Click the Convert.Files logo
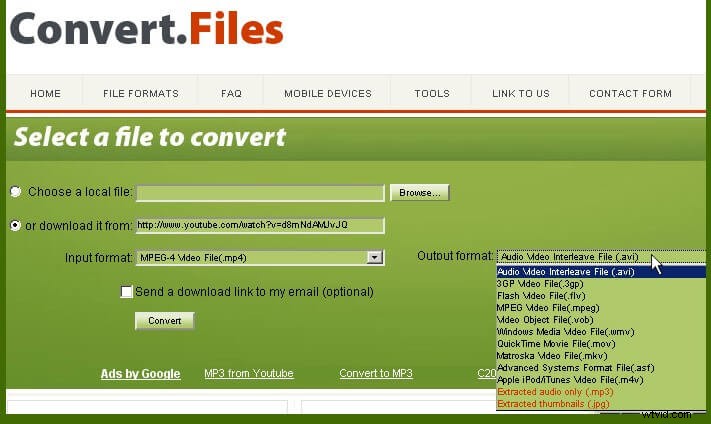The width and height of the screenshot is (711, 424). [146, 29]
